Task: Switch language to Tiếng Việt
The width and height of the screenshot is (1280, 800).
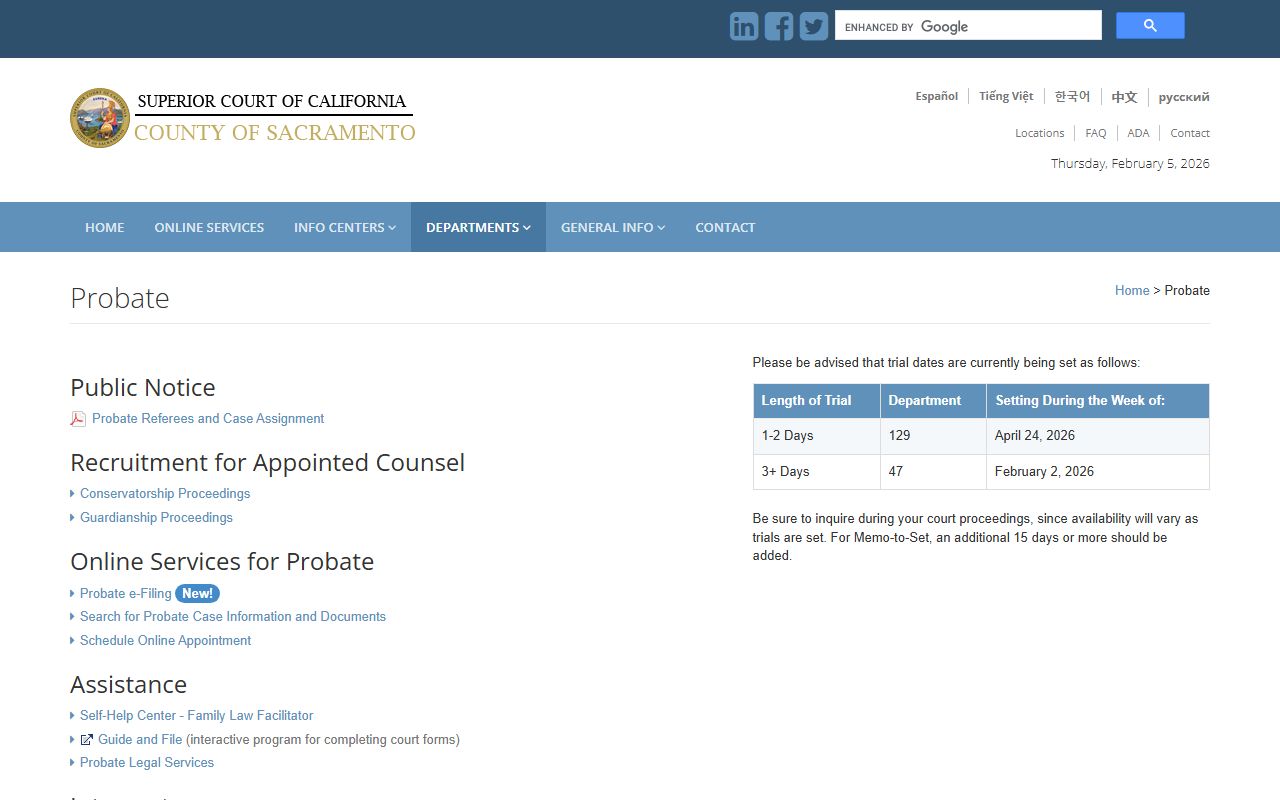Action: (x=1006, y=96)
